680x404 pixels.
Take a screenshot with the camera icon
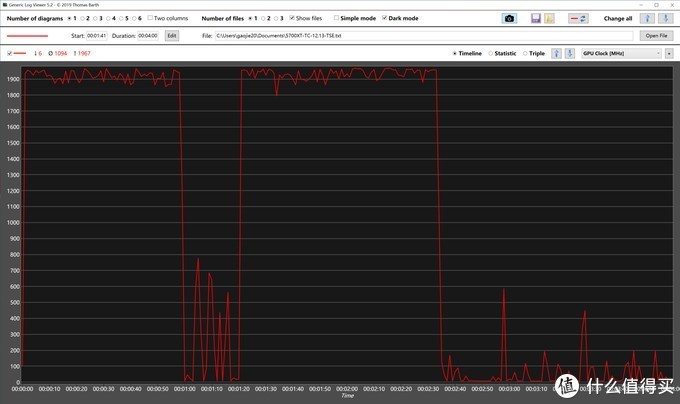(509, 18)
